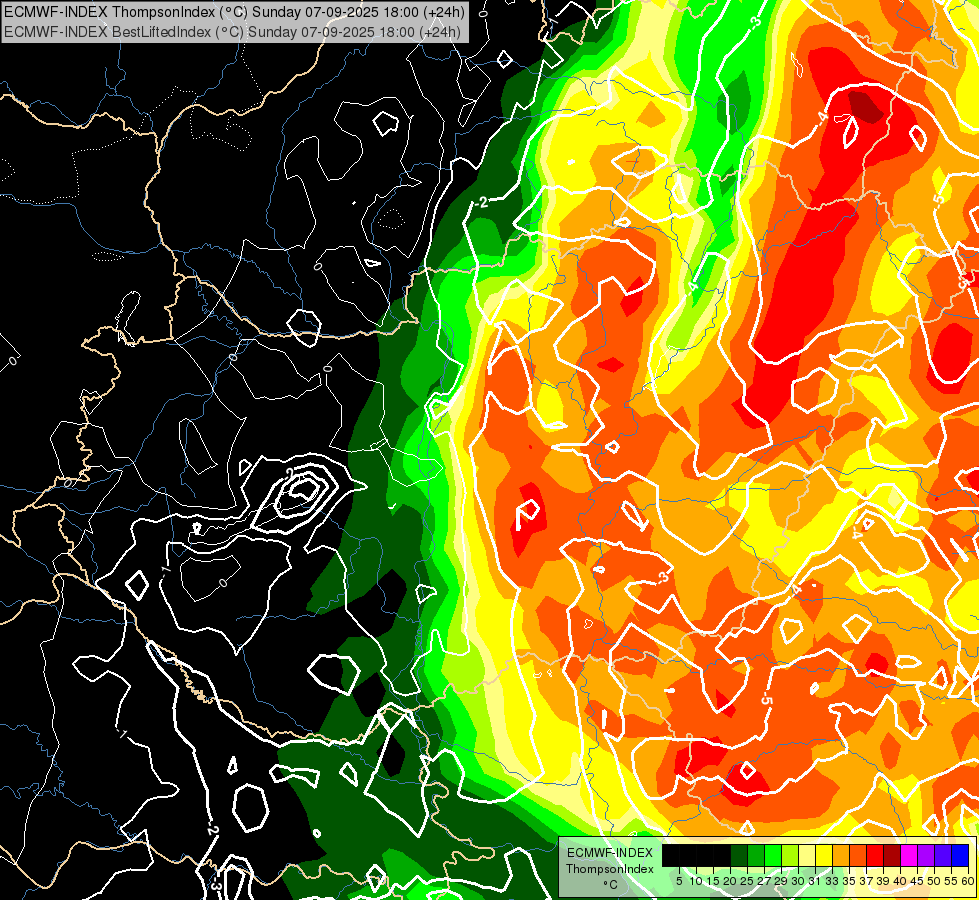This screenshot has width=979, height=900.
Task: Click legend tick label '20'
Action: tap(731, 881)
